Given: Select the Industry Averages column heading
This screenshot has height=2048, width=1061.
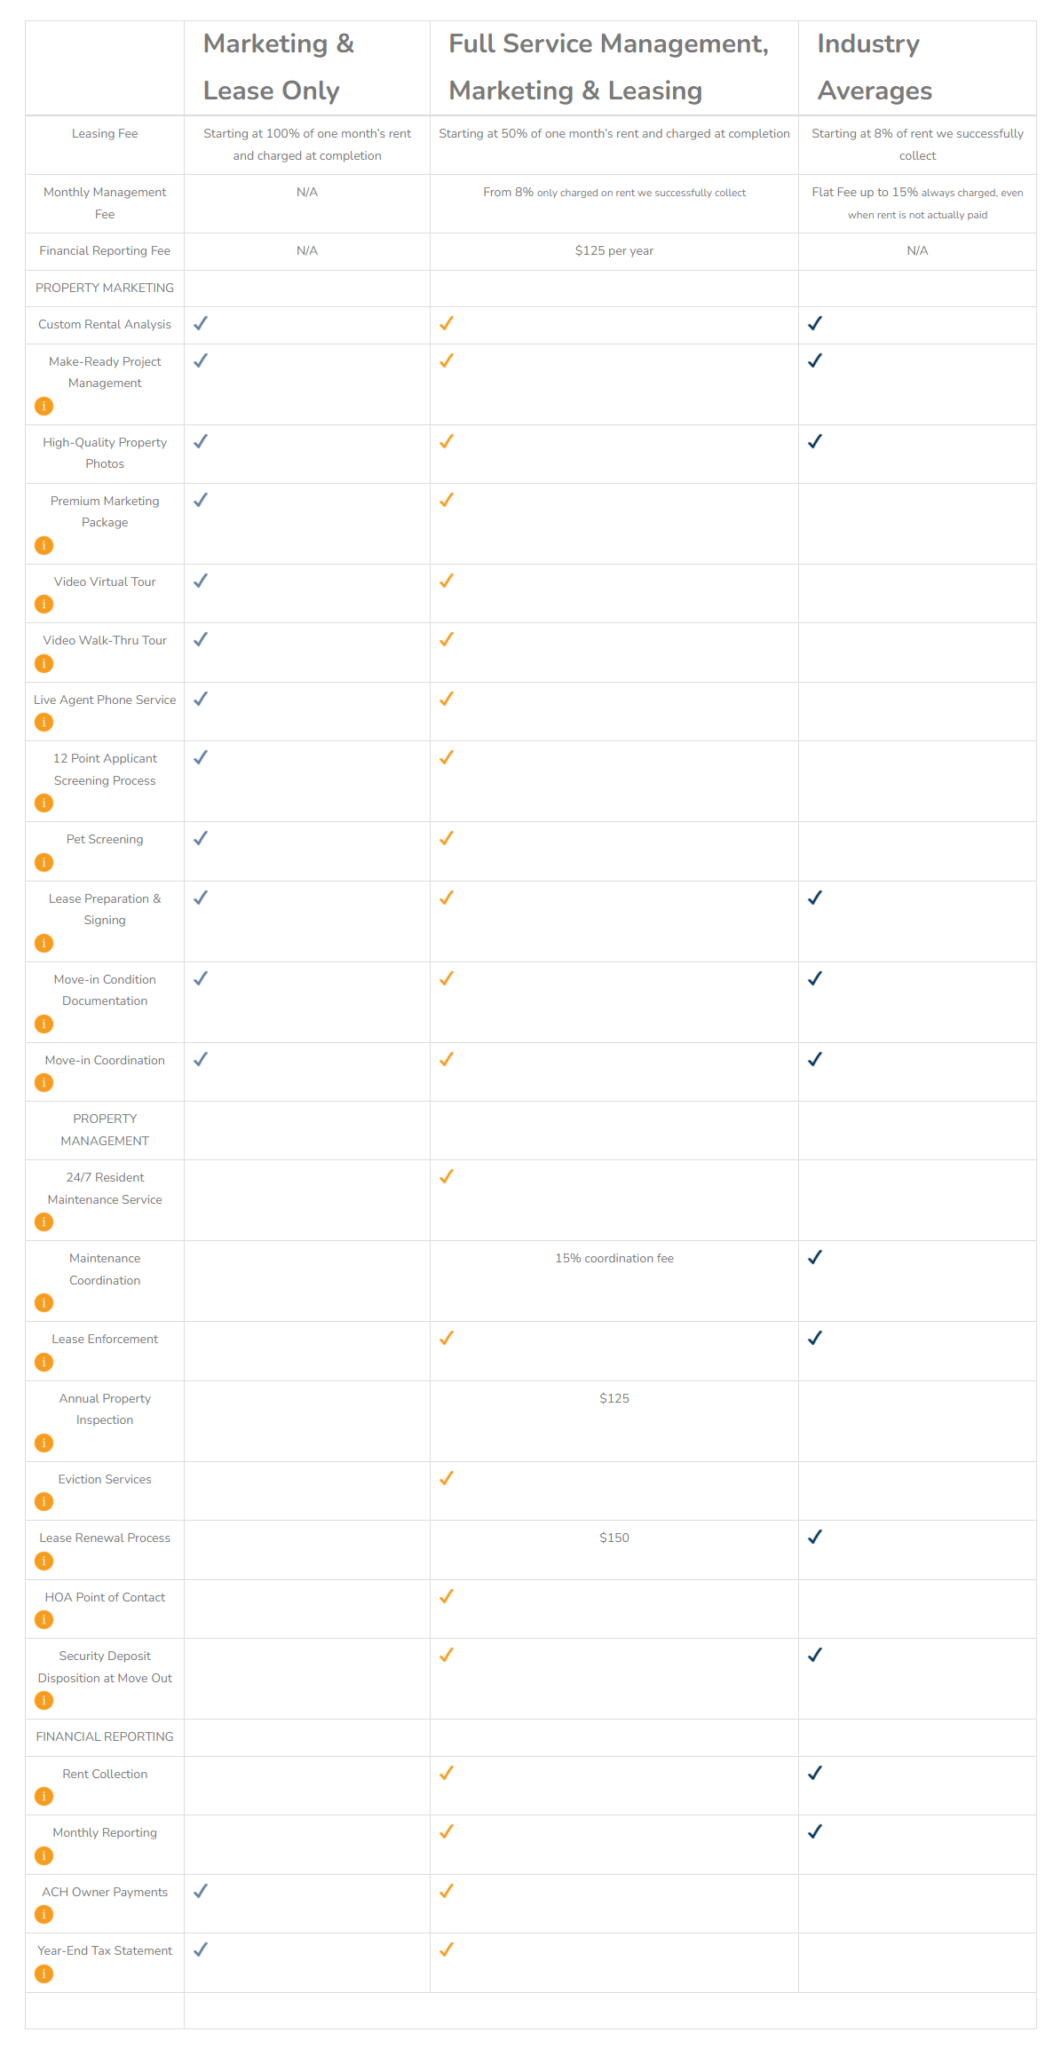Looking at the screenshot, I should pyautogui.click(x=874, y=67).
